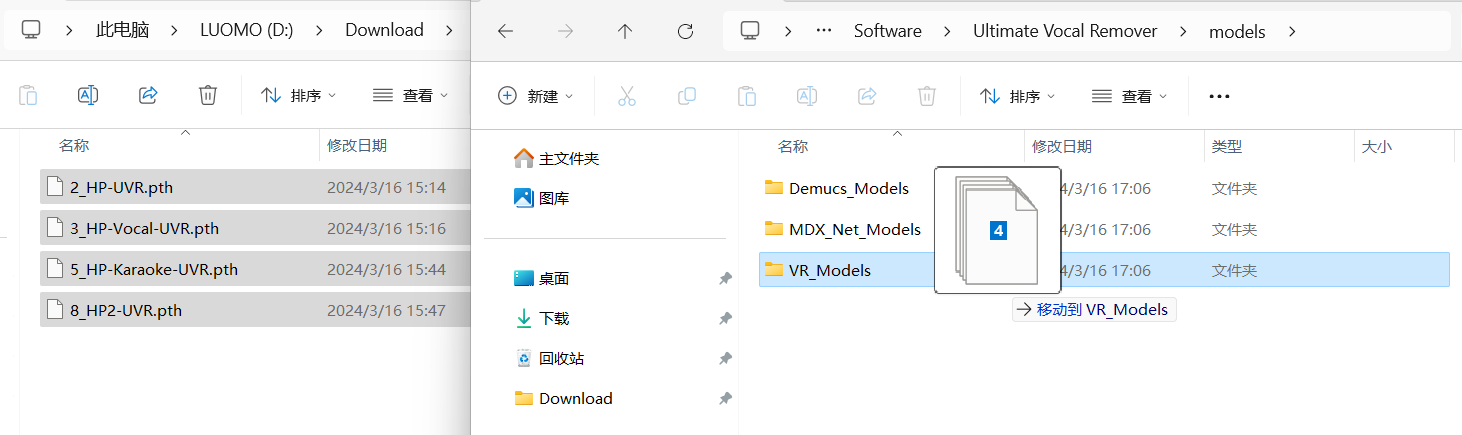Refresh the models folder view
The height and width of the screenshot is (435, 1462).
tap(685, 31)
